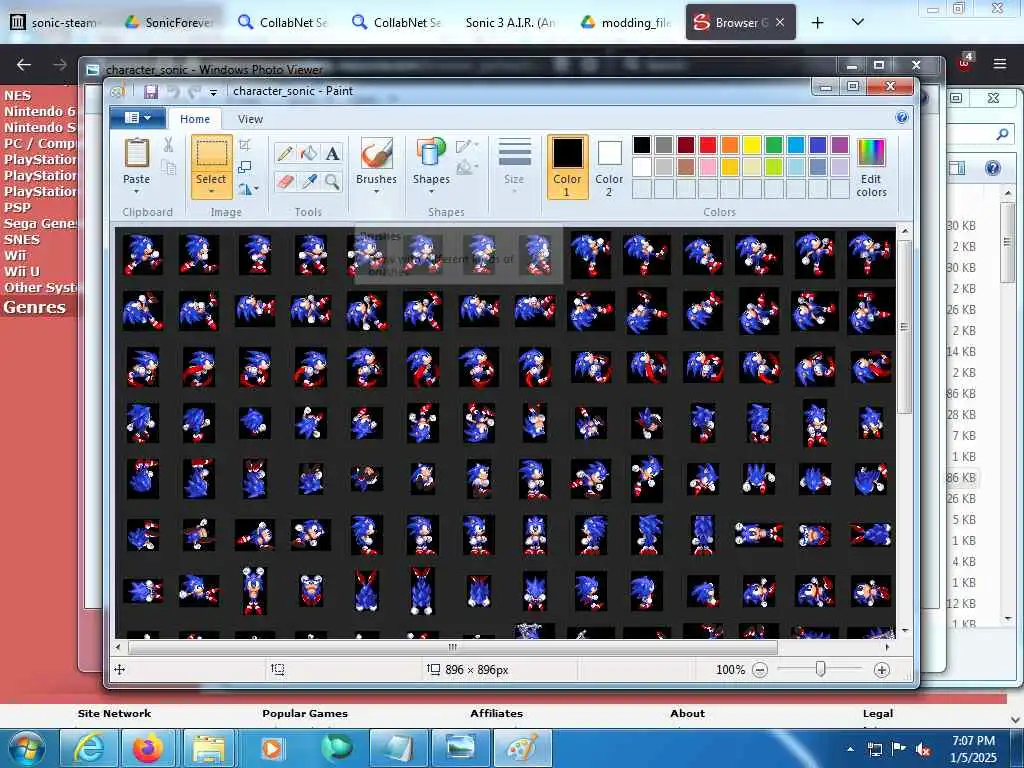
Task: Open the Paint file menu button
Action: [137, 118]
